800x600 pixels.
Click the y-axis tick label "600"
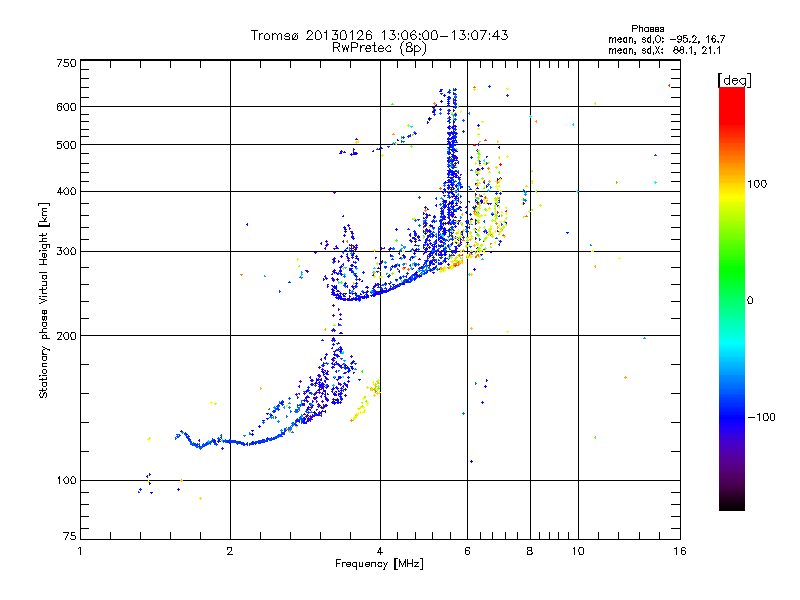tap(66, 107)
